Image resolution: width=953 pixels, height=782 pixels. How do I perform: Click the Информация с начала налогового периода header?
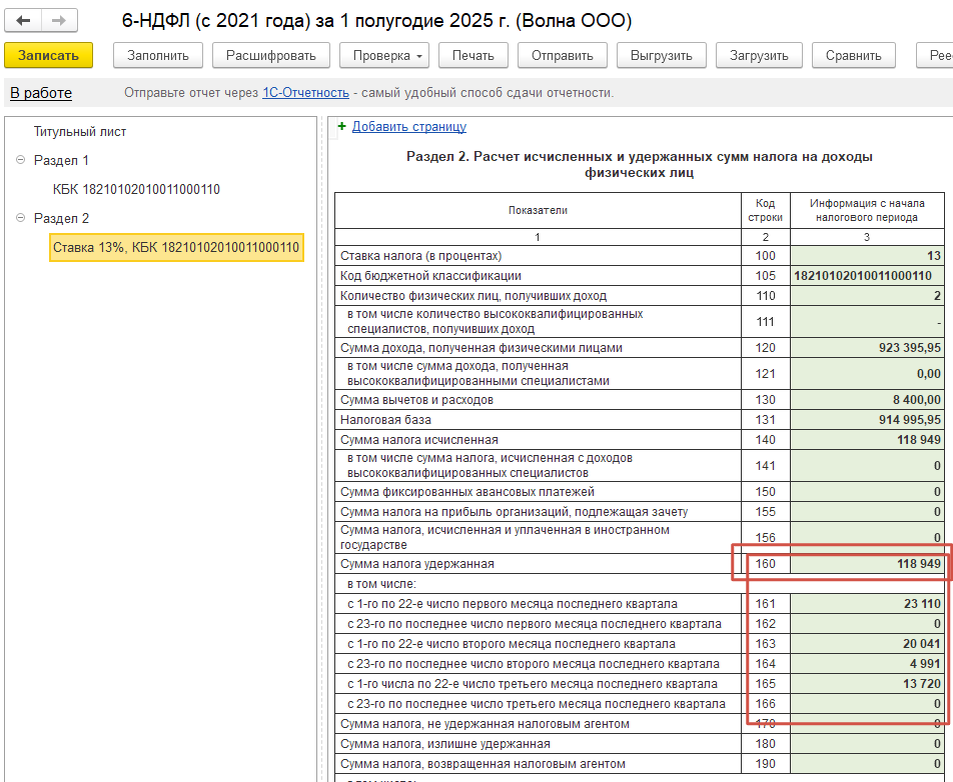point(867,210)
